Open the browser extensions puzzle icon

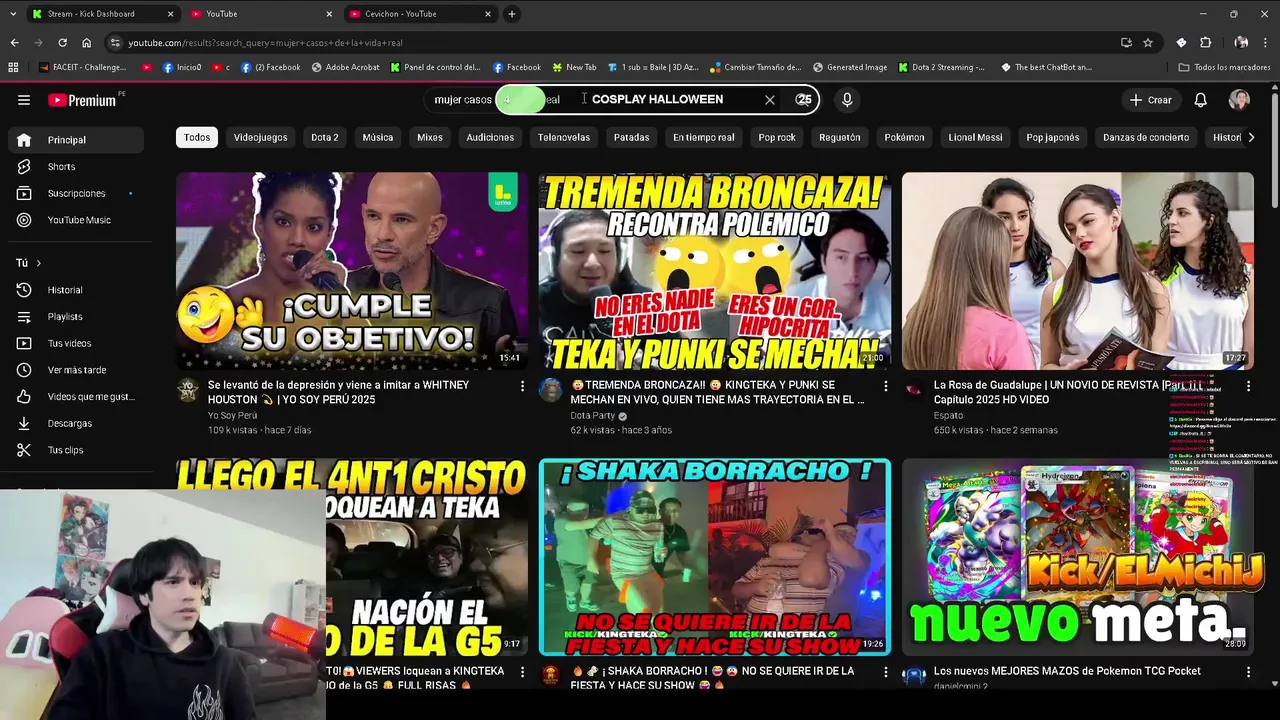coord(1206,43)
